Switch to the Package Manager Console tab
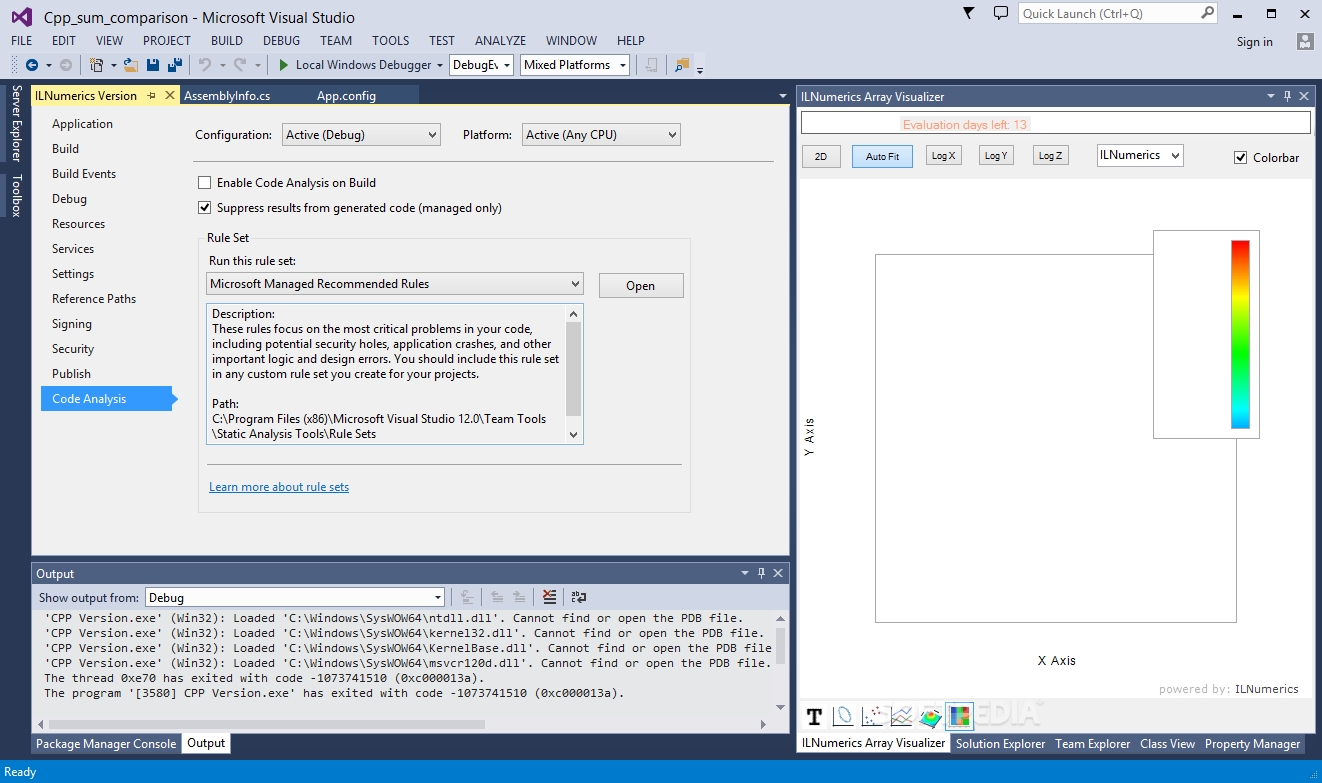 pyautogui.click(x=106, y=743)
